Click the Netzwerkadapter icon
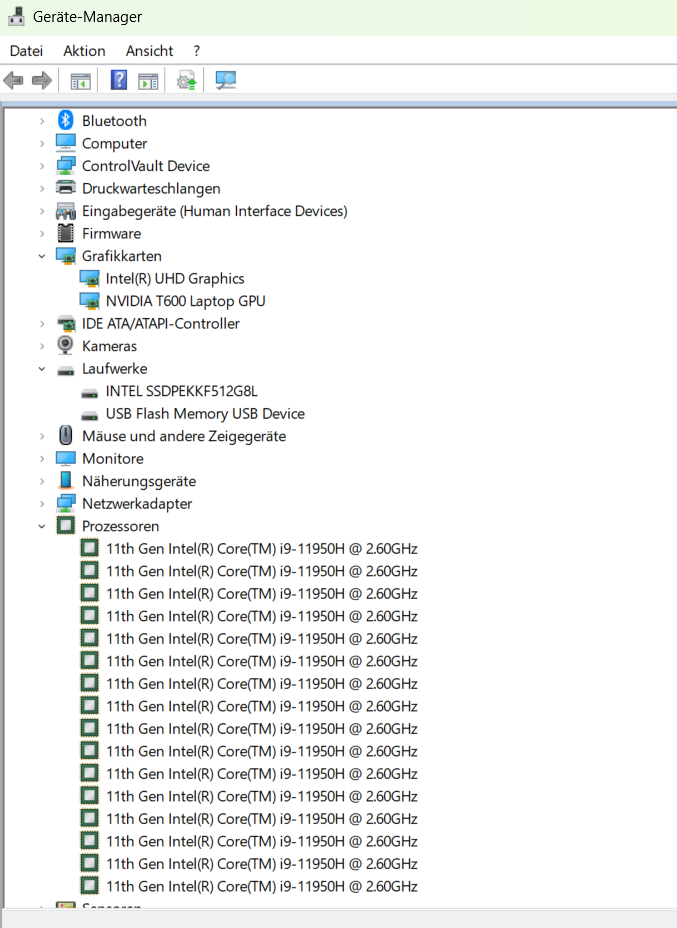 [66, 503]
